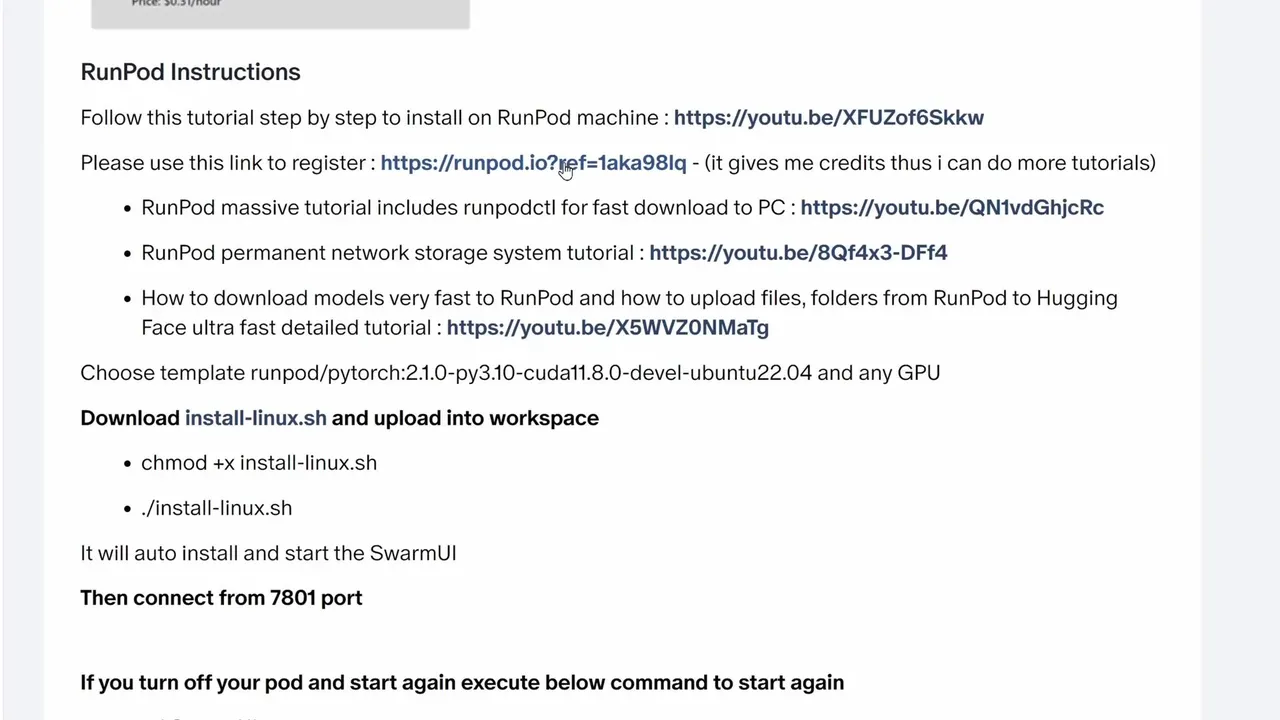The width and height of the screenshot is (1280, 720).
Task: Click the 'Choose template runpod/pytorch' line
Action: (x=510, y=373)
